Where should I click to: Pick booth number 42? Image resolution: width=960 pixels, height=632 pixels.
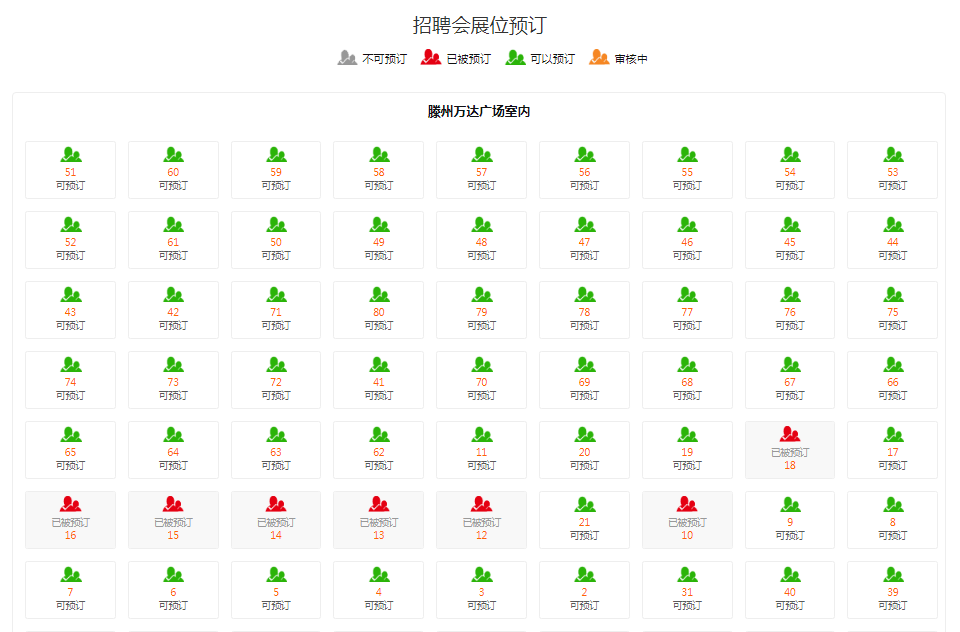173,310
